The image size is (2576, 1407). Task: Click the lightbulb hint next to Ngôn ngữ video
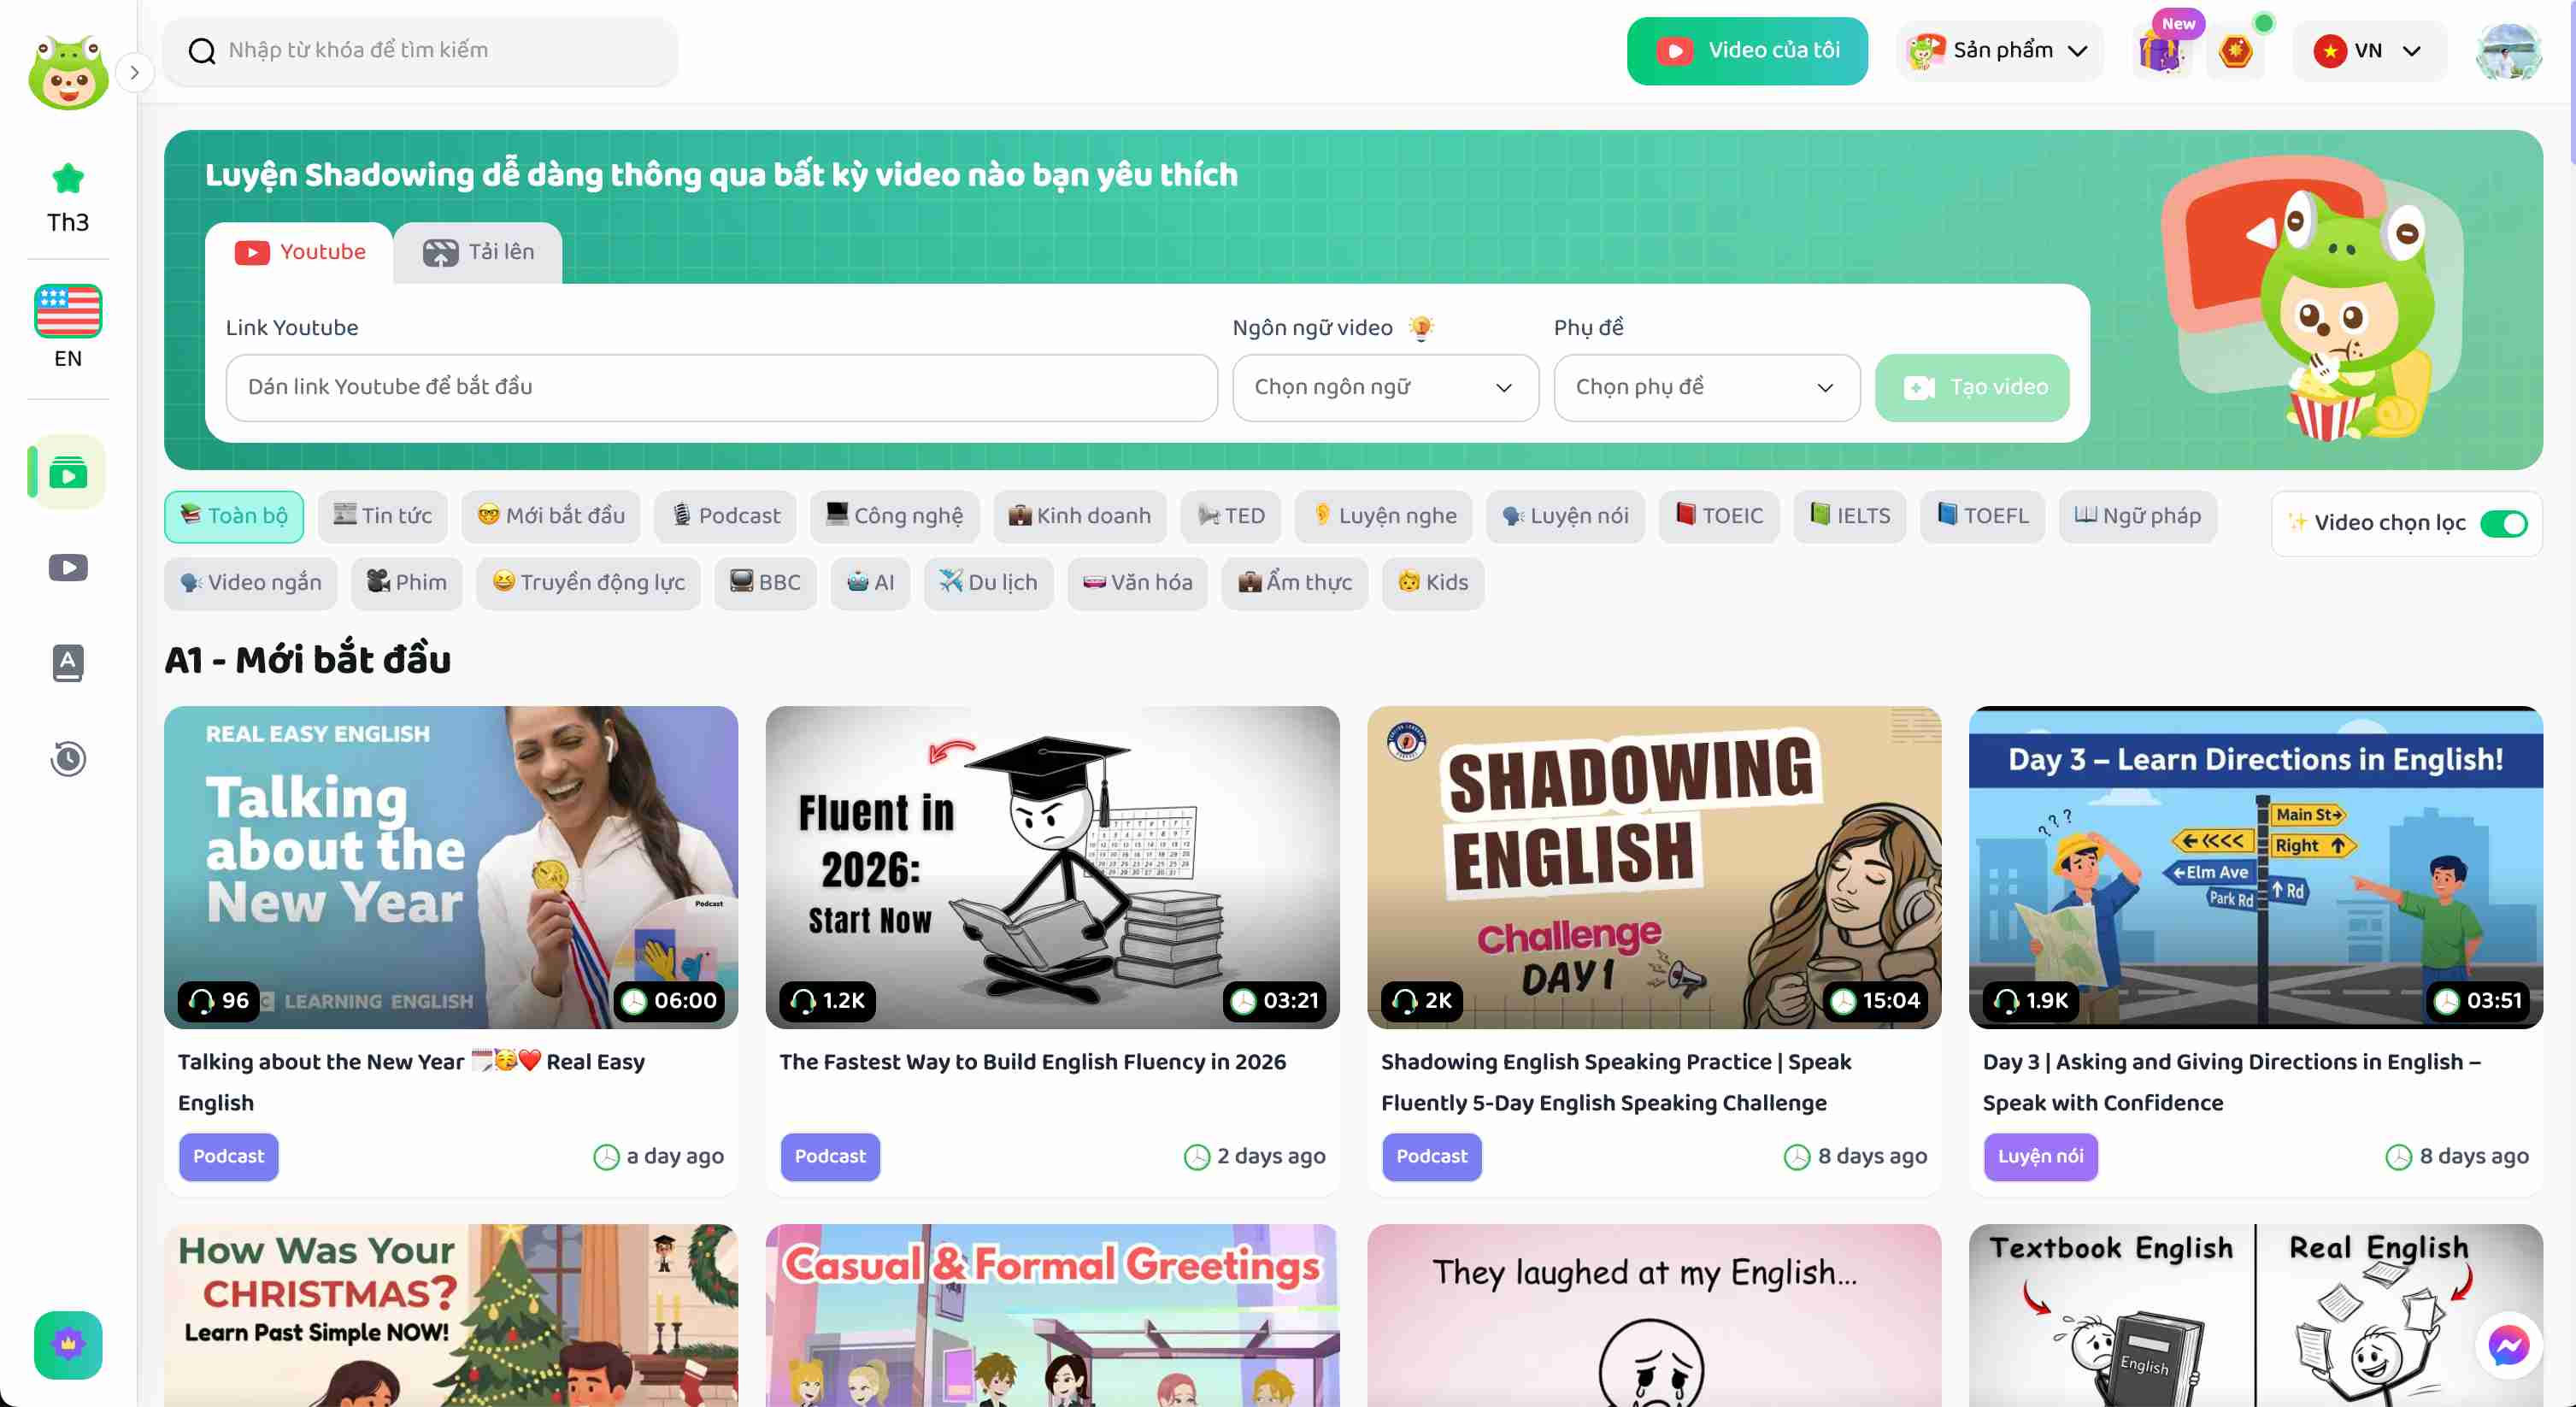coord(1421,327)
